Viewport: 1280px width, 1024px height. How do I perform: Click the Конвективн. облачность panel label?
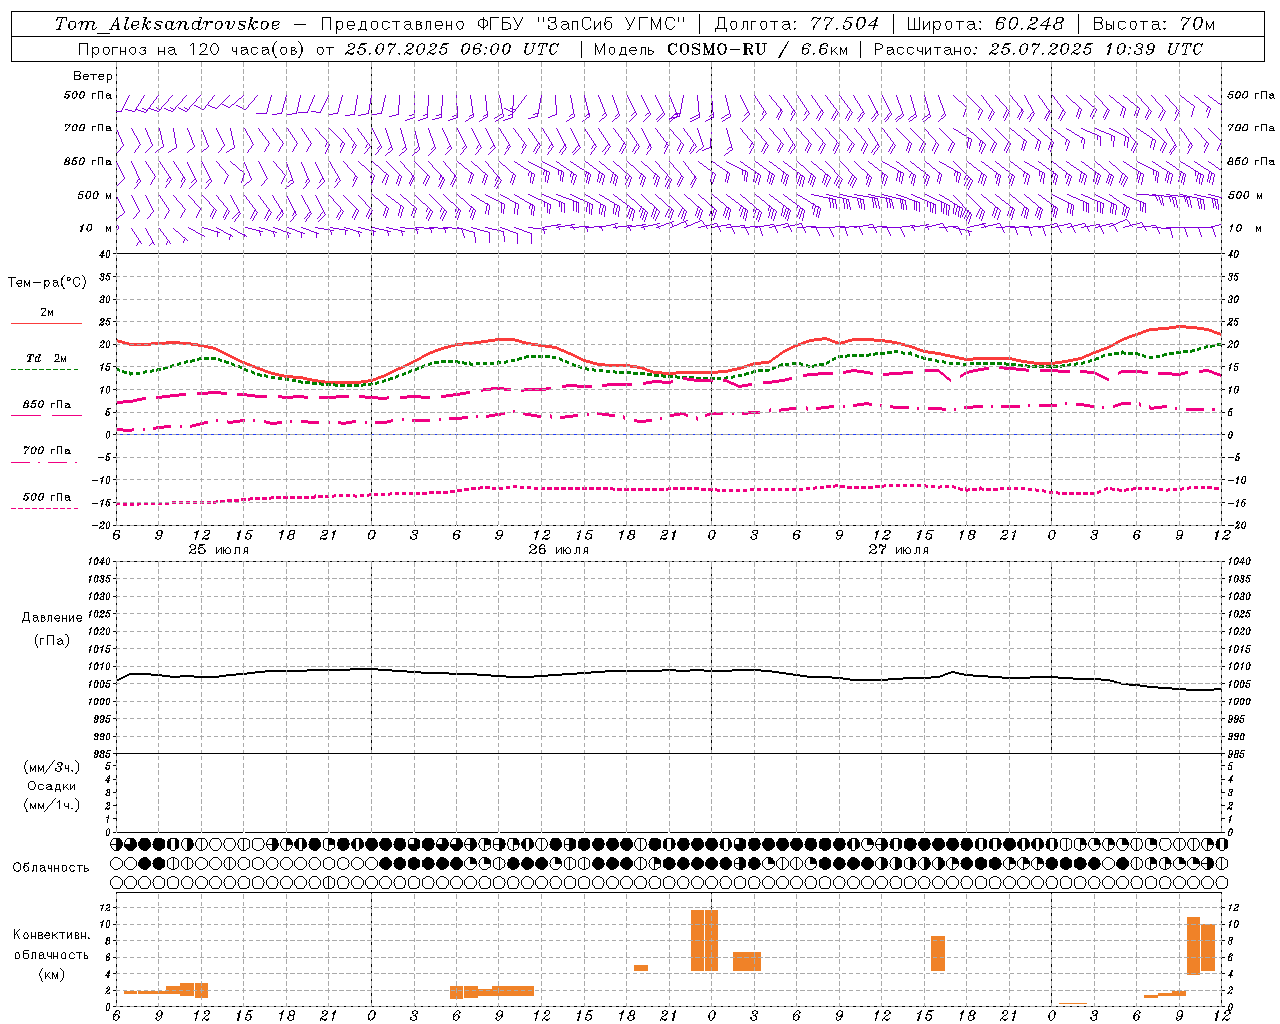click(x=52, y=945)
